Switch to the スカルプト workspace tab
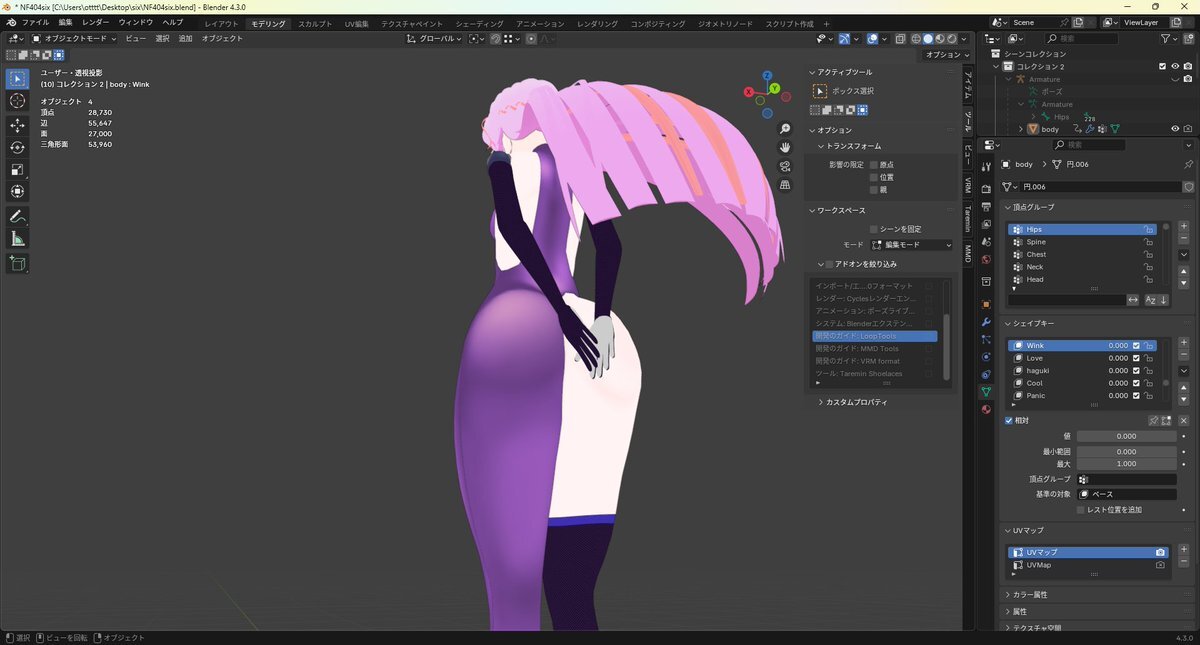This screenshot has width=1200, height=645. tap(315, 23)
